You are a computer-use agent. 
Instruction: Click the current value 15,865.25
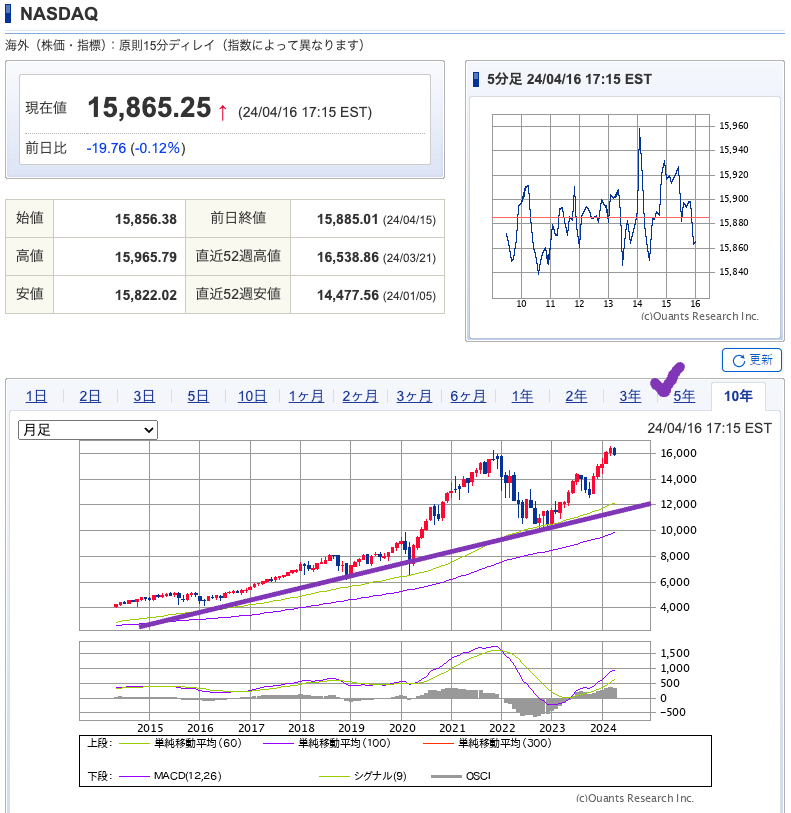point(149,108)
